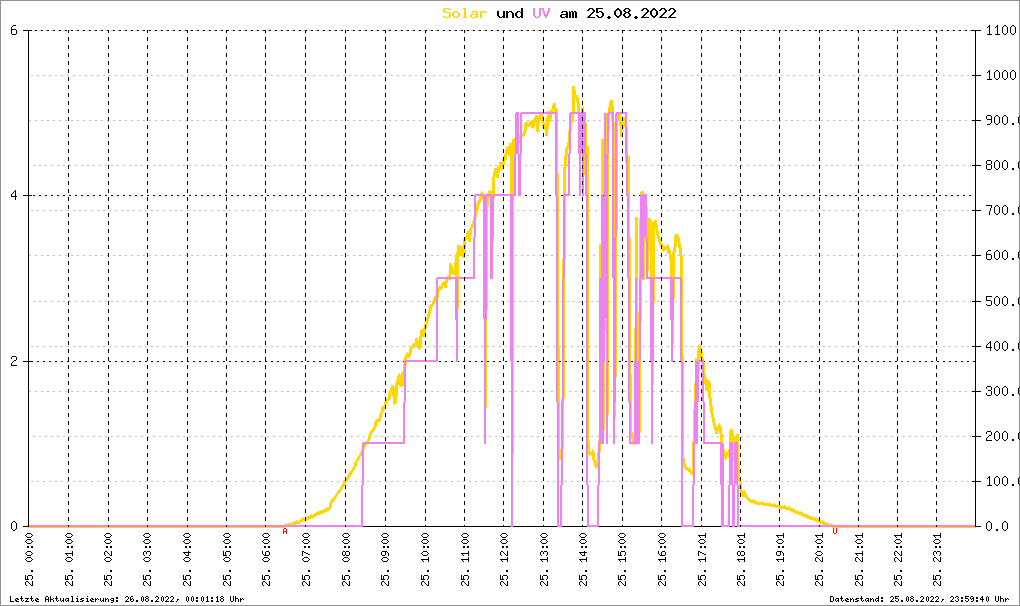Click the time axis label '25. 12:00'
The width and height of the screenshot is (1020, 606).
pos(504,559)
